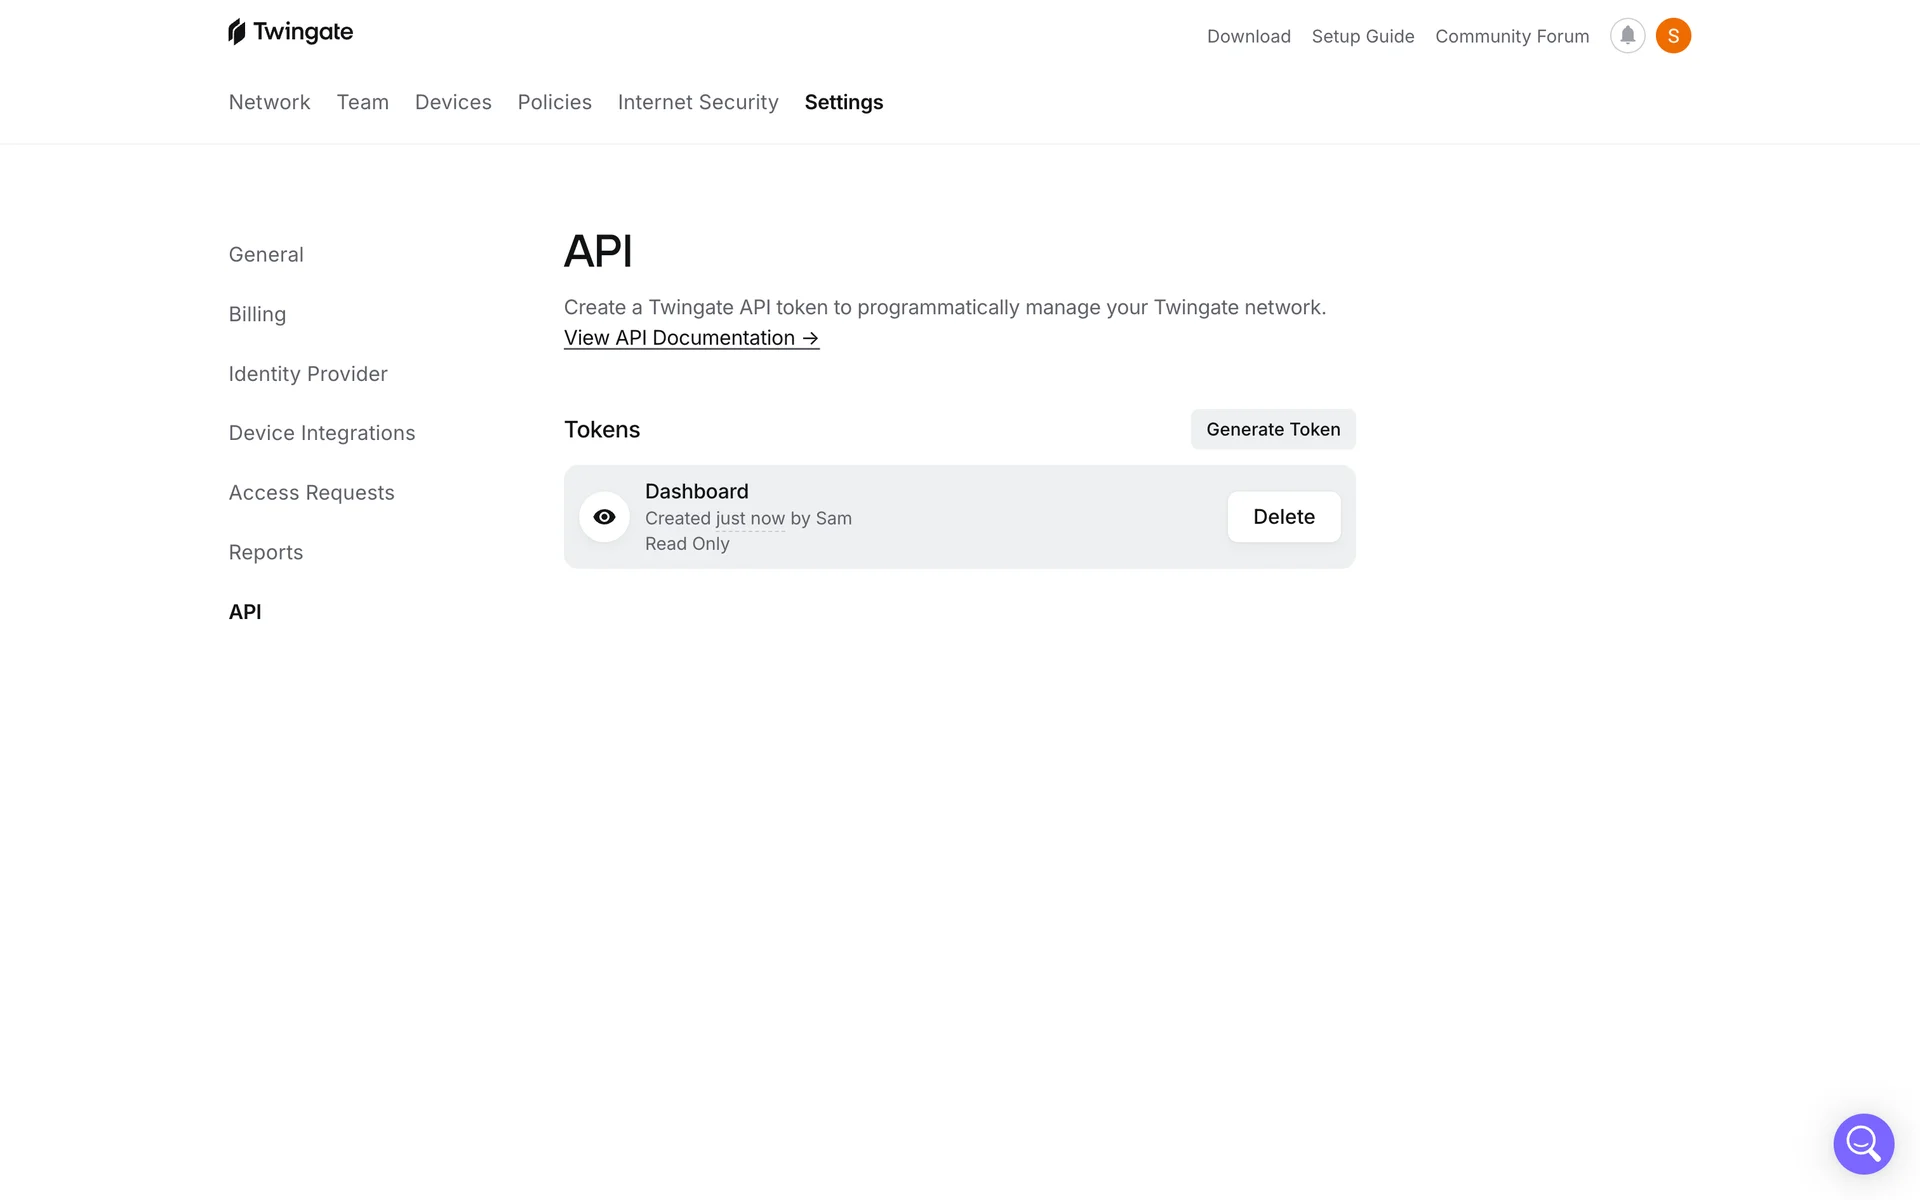The width and height of the screenshot is (1920, 1200).
Task: Select Identity Provider in sidebar
Action: coord(308,374)
